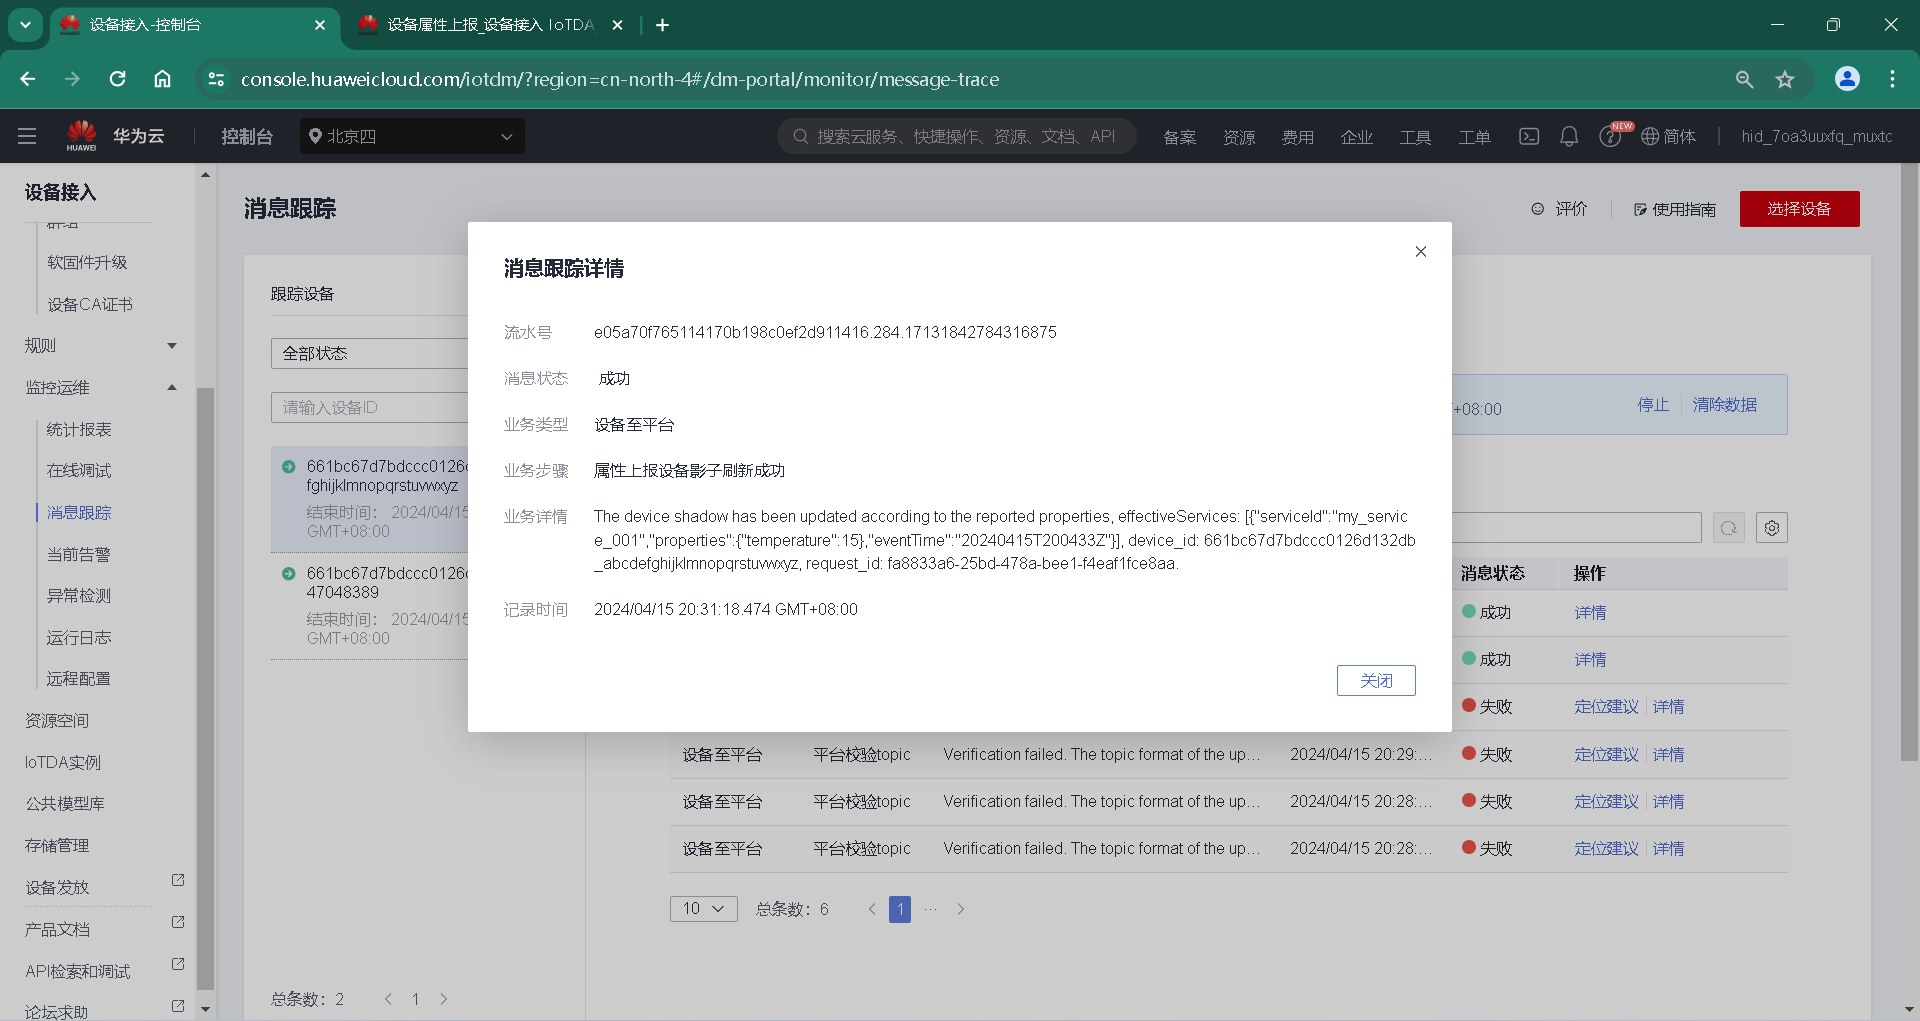This screenshot has height=1021, width=1920.
Task: Collapse the 监控运维 sidebar section
Action: (100, 387)
